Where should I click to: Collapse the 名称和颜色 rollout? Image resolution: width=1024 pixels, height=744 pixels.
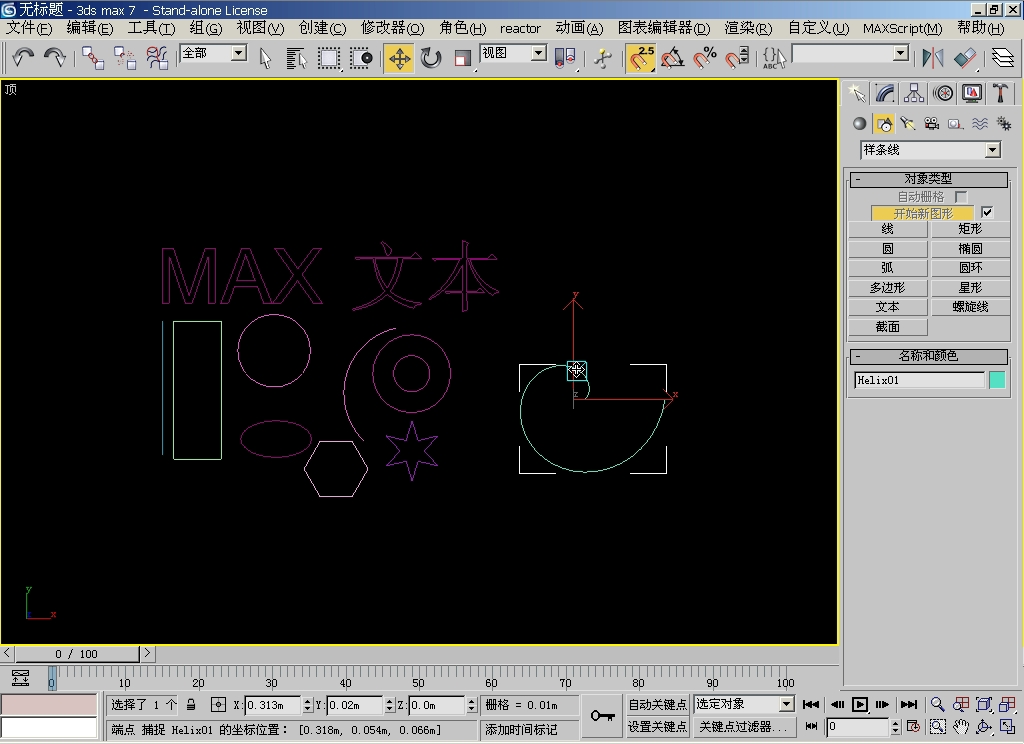[928, 355]
